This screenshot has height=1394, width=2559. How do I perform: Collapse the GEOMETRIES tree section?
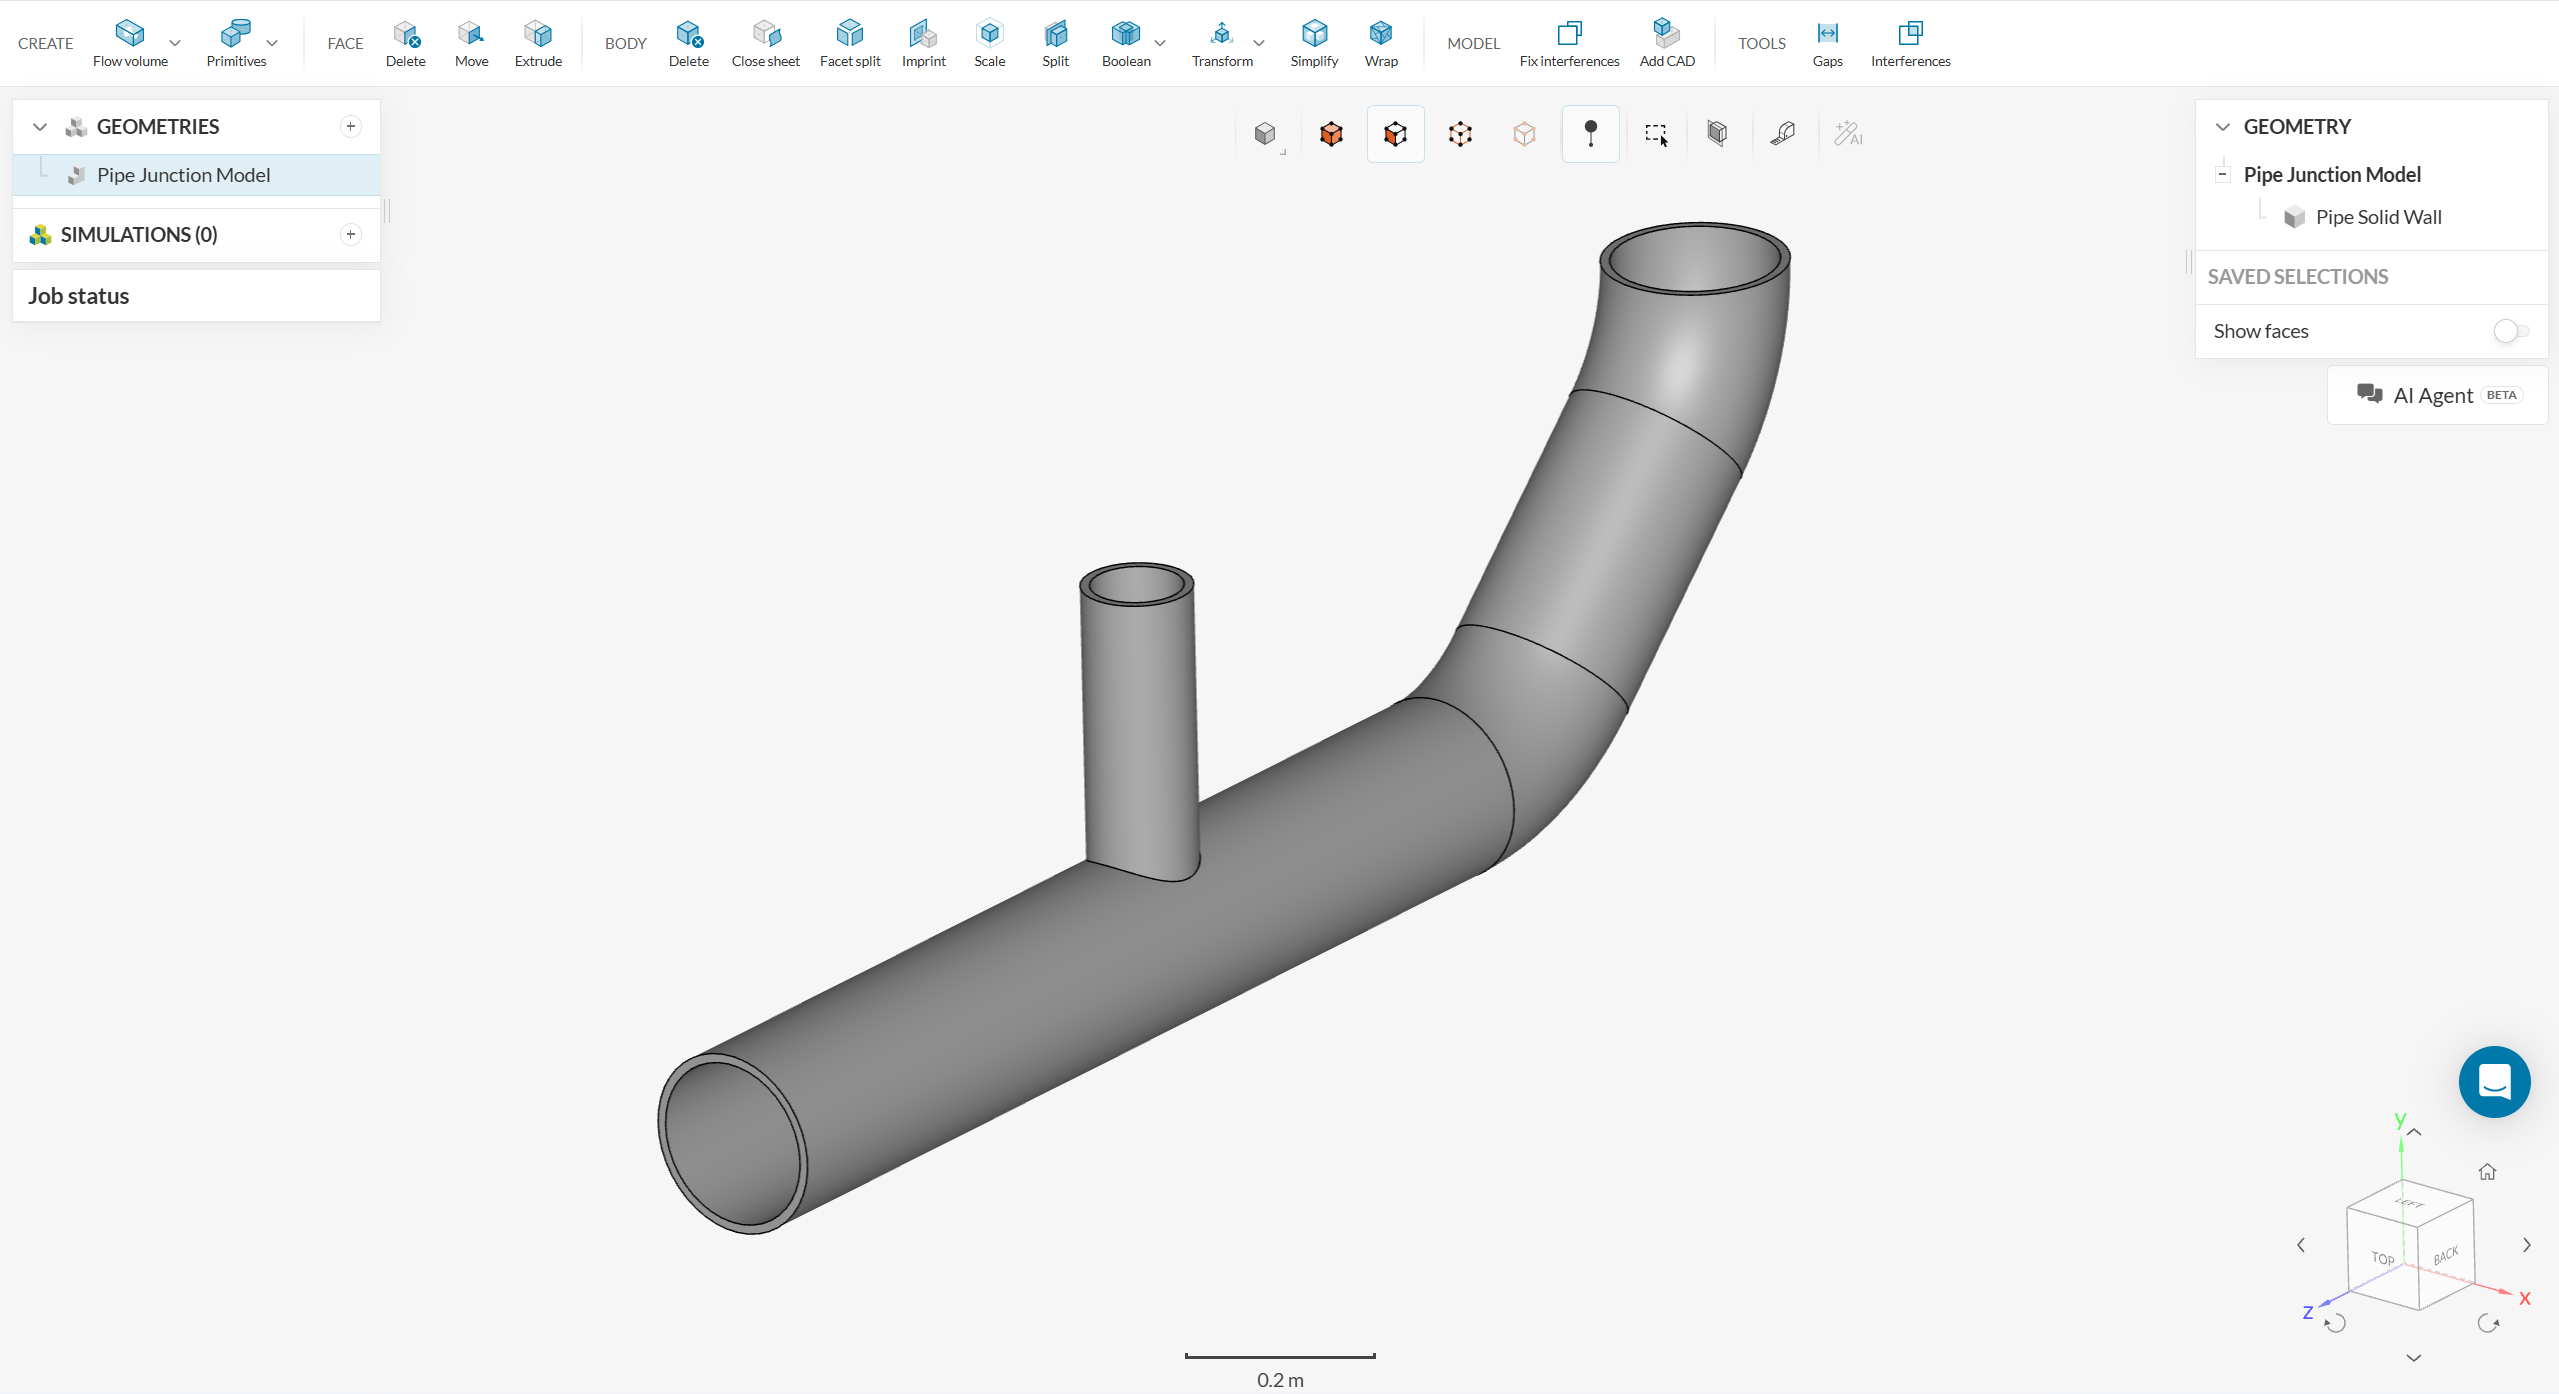pyautogui.click(x=40, y=127)
